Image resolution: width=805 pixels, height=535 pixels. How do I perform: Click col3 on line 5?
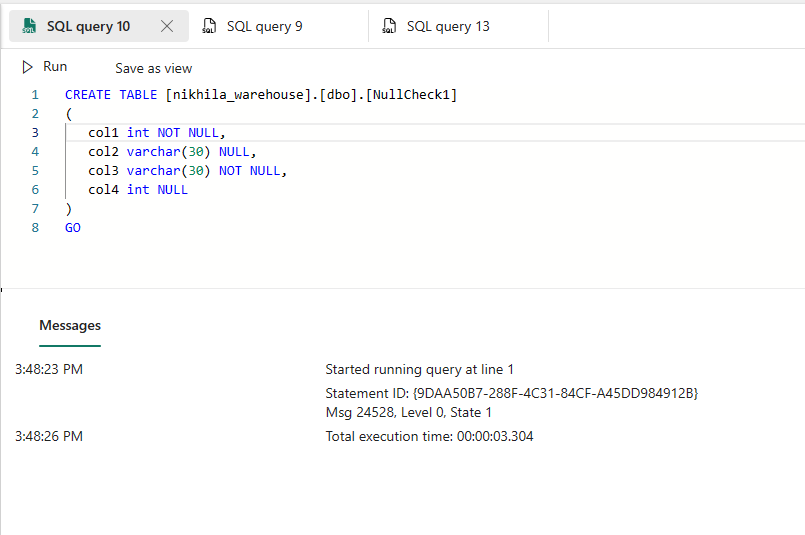coord(103,171)
